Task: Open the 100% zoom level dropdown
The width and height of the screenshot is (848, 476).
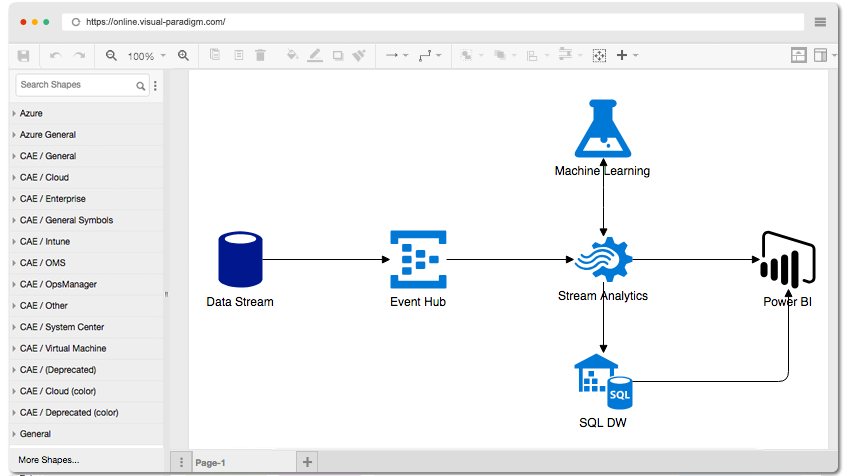Action: [147, 56]
